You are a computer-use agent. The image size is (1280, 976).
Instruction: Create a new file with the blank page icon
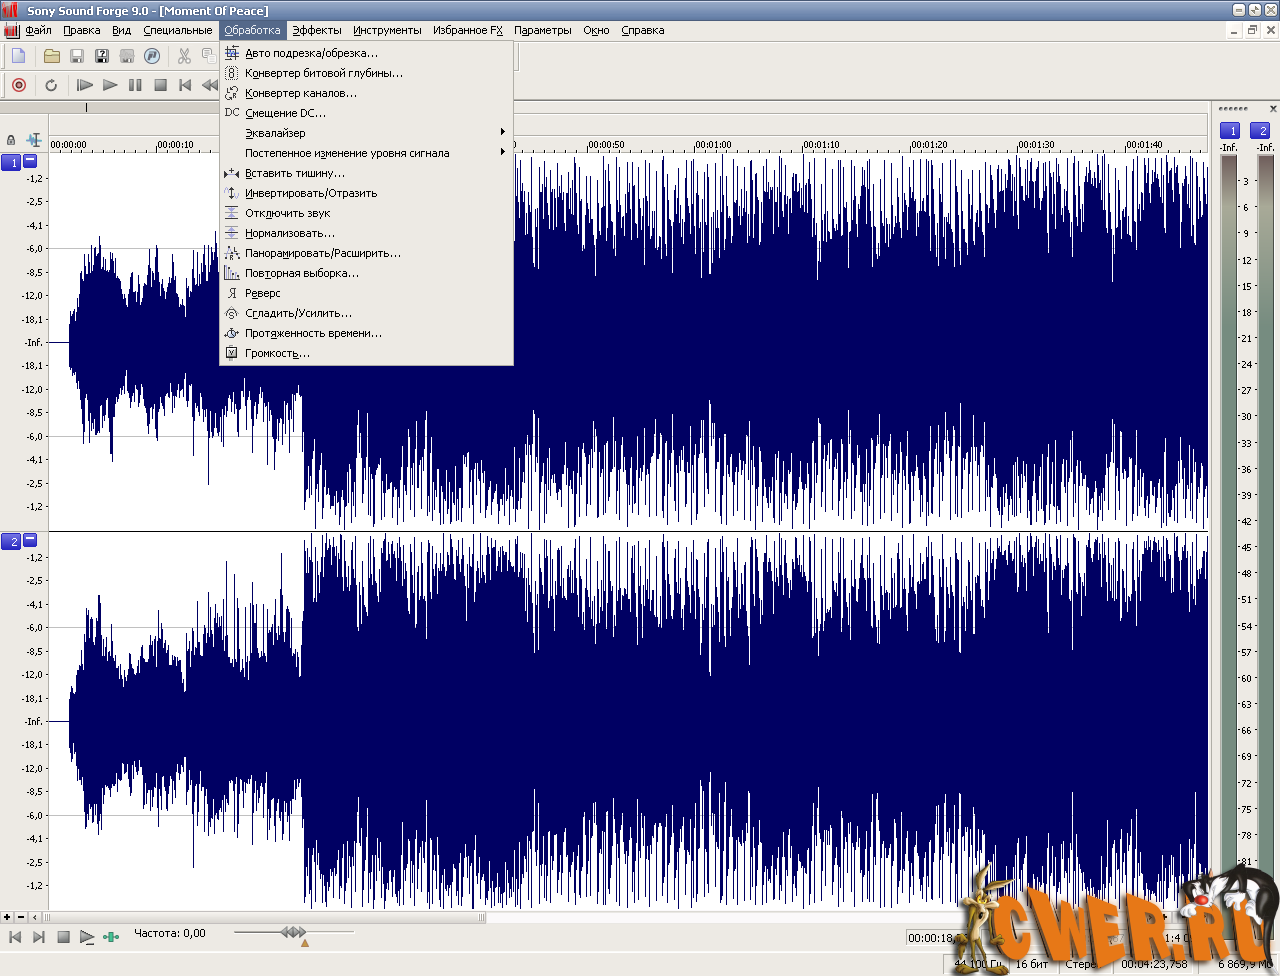(x=19, y=56)
